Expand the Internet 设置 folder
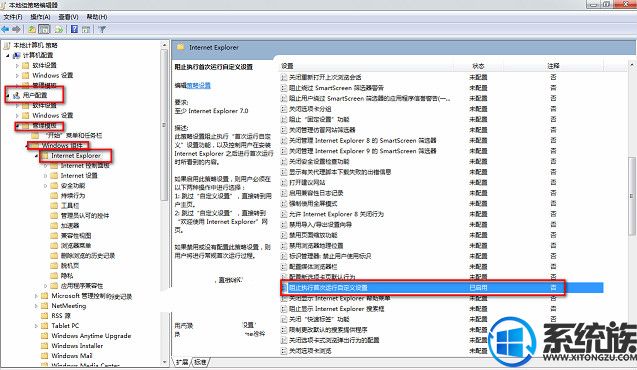The width and height of the screenshot is (637, 370). 46,175
